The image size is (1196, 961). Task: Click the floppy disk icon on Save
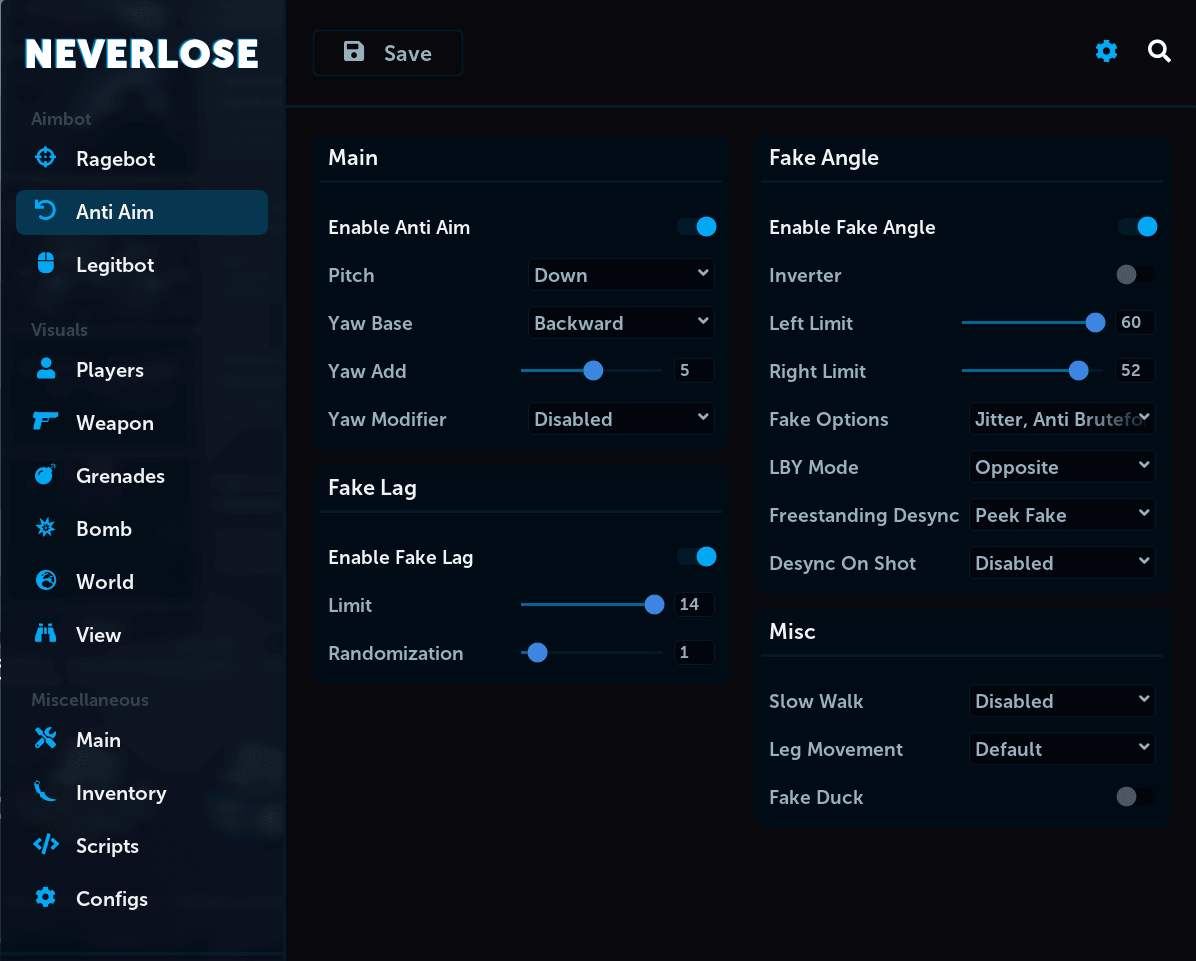pos(354,52)
